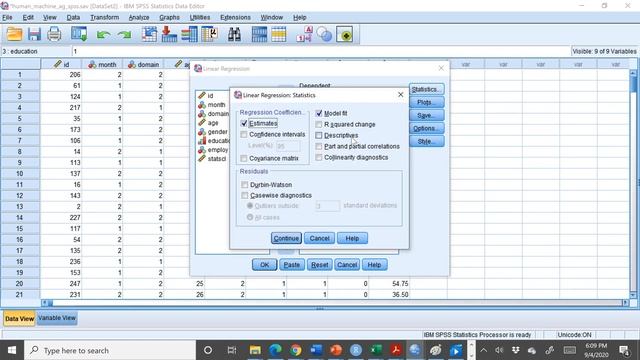
Task: Click the Value labels icon
Action: click(x=304, y=34)
